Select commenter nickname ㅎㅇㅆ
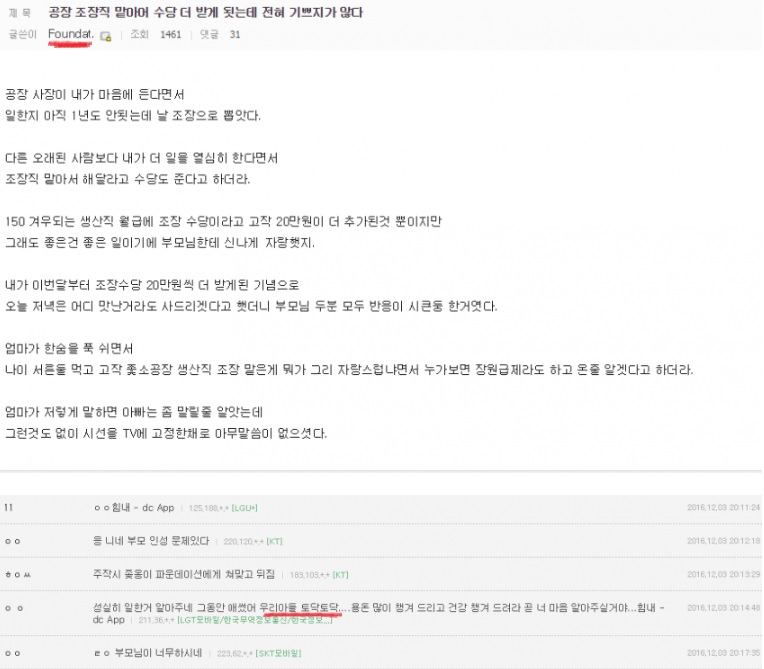This screenshot has width=764, height=669. (18, 574)
